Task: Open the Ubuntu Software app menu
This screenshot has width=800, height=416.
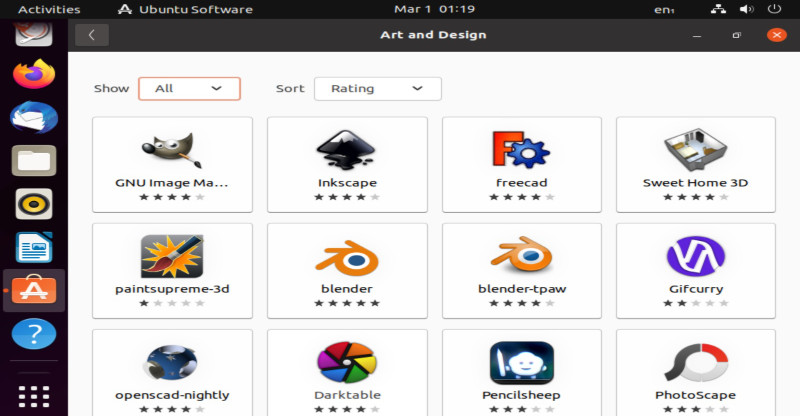Action: click(185, 9)
